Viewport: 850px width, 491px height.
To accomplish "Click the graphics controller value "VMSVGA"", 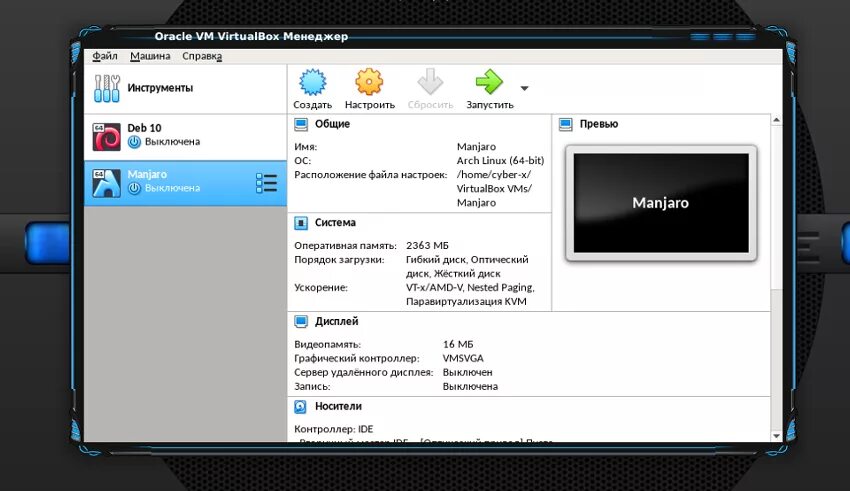I will pos(463,358).
